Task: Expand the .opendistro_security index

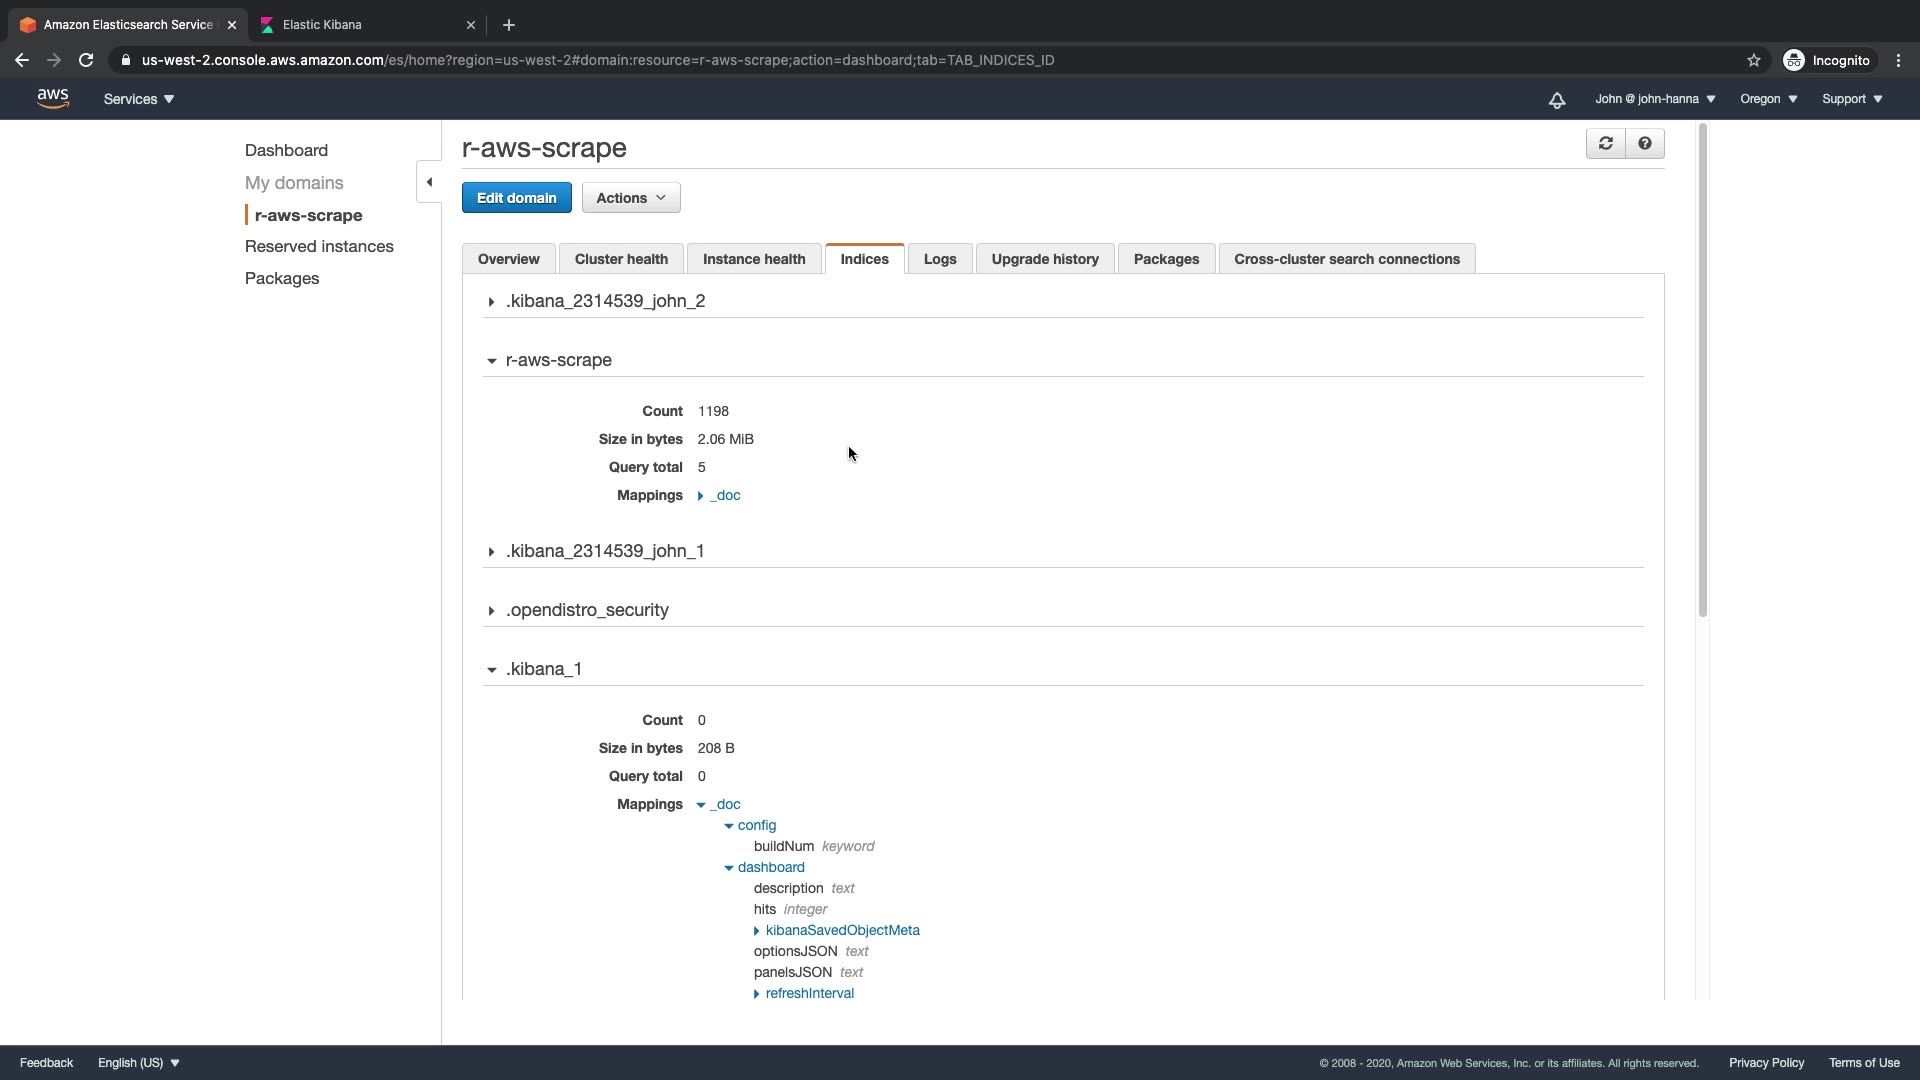Action: tap(491, 611)
